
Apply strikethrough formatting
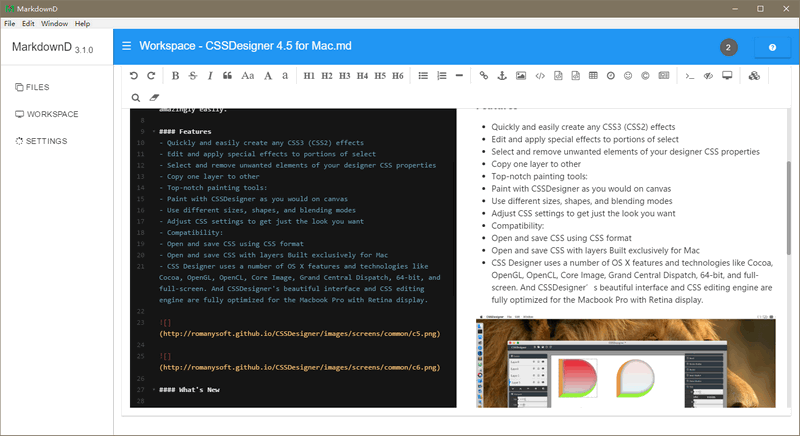pos(192,75)
